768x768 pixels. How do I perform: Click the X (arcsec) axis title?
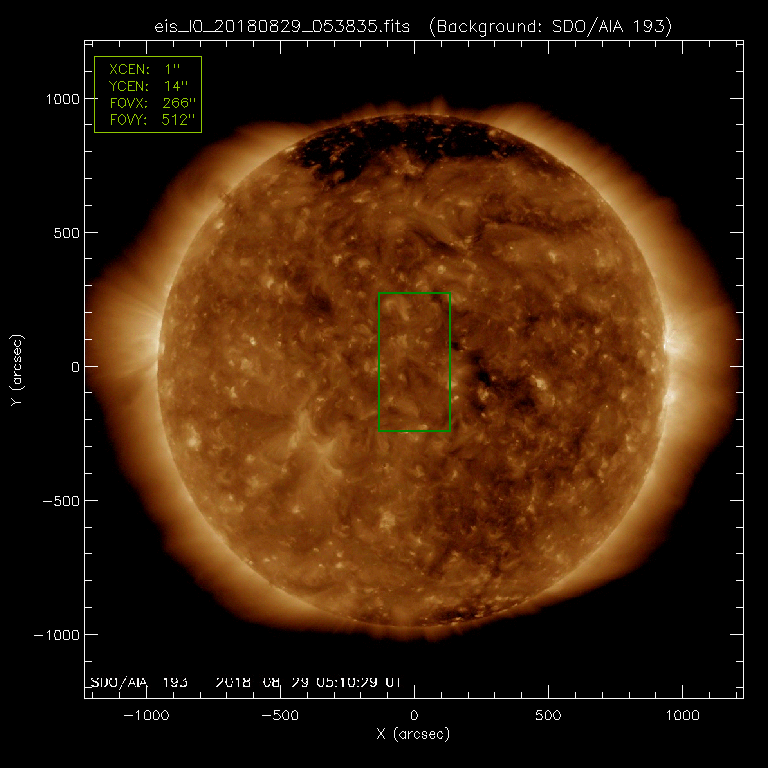pyautogui.click(x=414, y=734)
